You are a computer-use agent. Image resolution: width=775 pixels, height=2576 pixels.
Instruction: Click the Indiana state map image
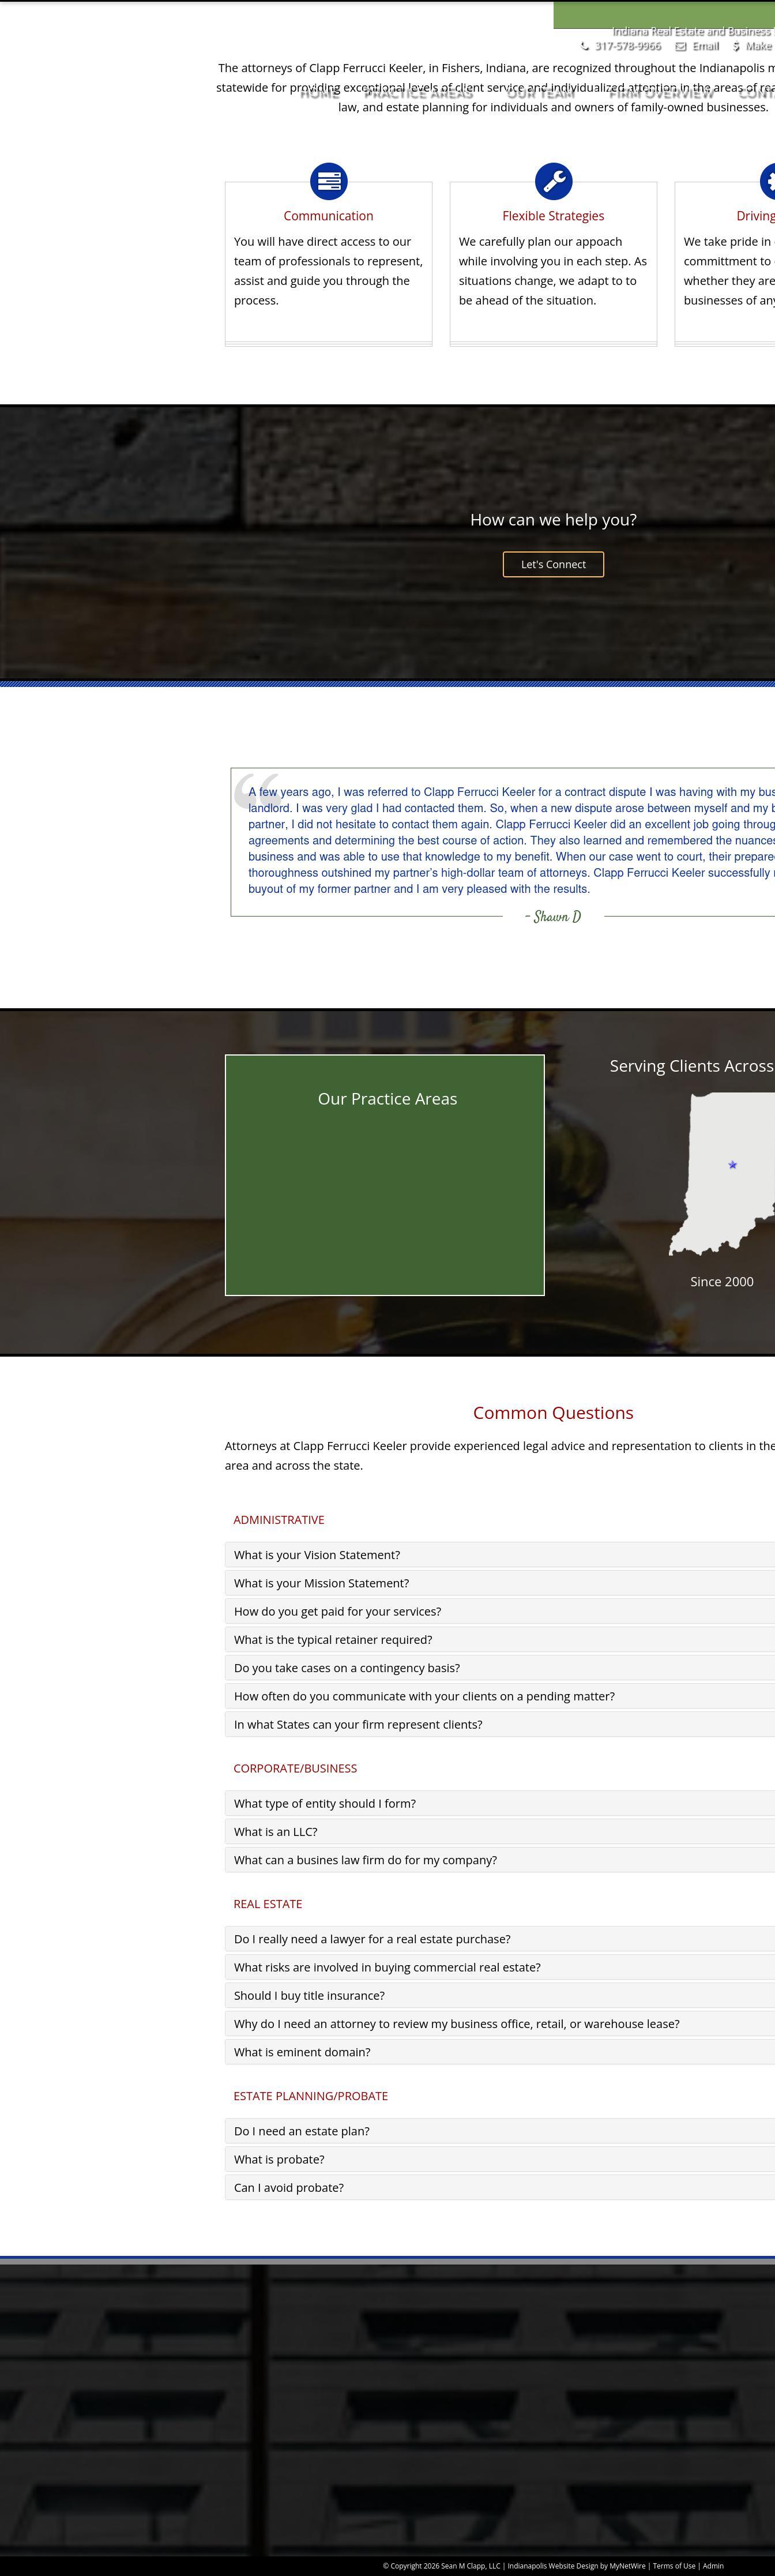coord(722,1174)
